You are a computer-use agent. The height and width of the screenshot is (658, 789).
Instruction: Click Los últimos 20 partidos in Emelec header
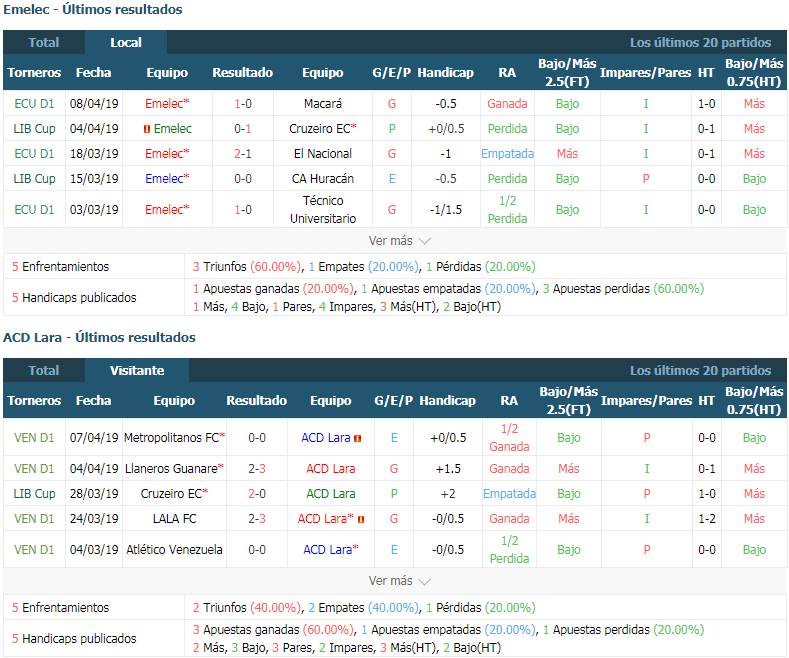click(700, 42)
